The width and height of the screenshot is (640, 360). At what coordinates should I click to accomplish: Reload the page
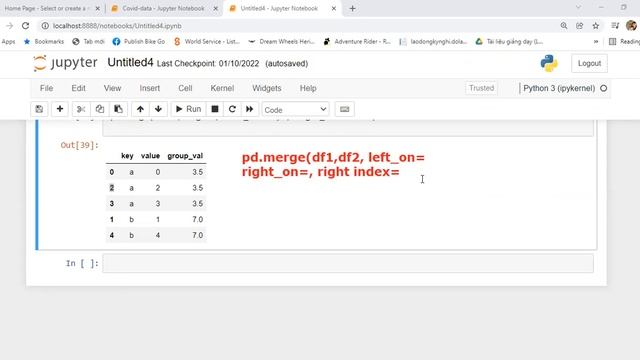point(25,26)
